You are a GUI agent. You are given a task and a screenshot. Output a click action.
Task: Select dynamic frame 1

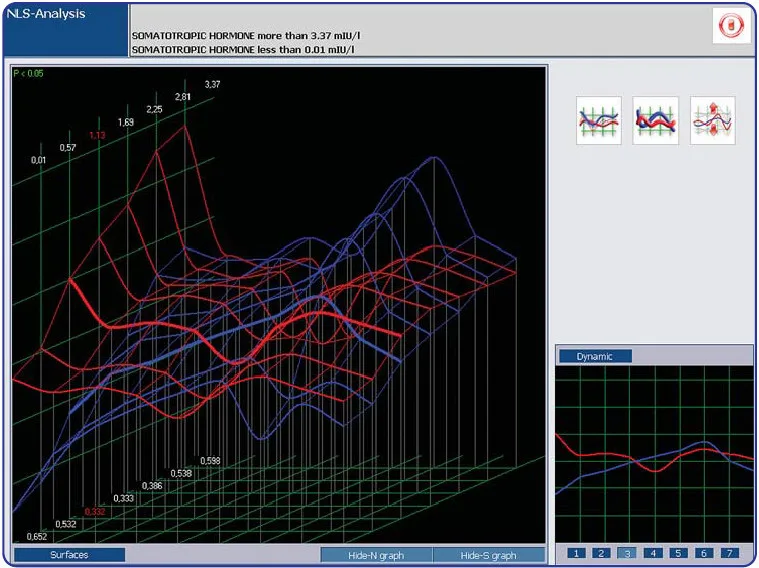575,553
